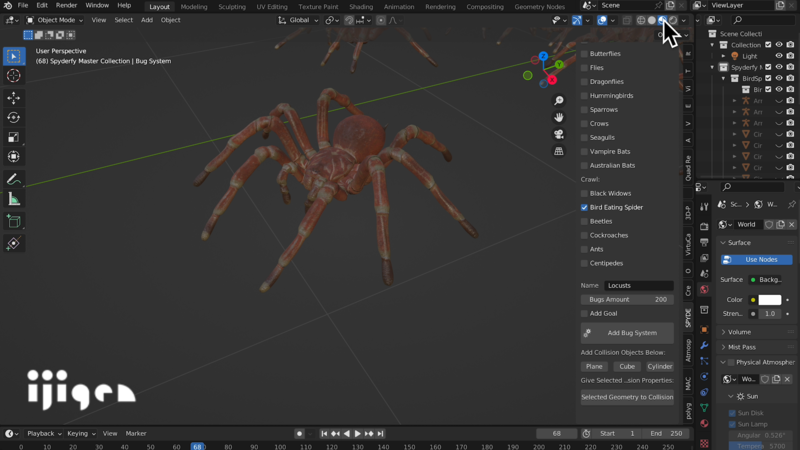
Task: Adjust the Bugs Amount slider
Action: point(627,299)
